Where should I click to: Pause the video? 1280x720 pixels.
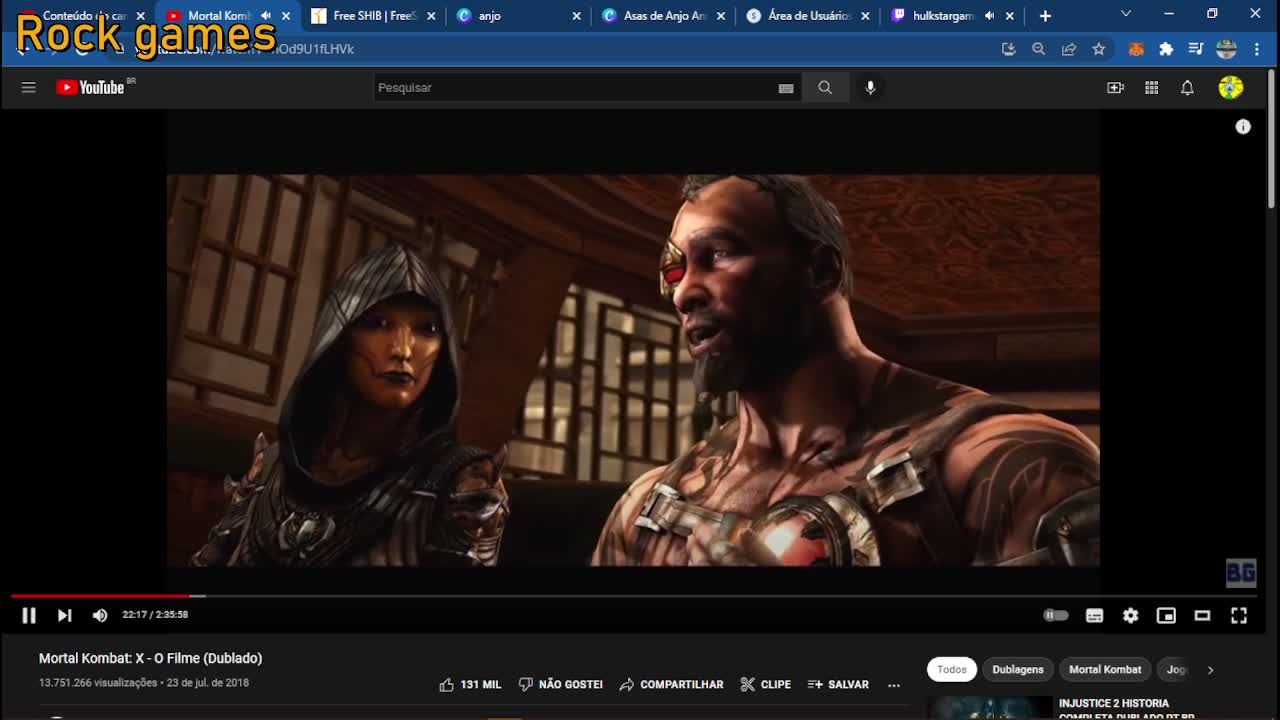pos(29,615)
